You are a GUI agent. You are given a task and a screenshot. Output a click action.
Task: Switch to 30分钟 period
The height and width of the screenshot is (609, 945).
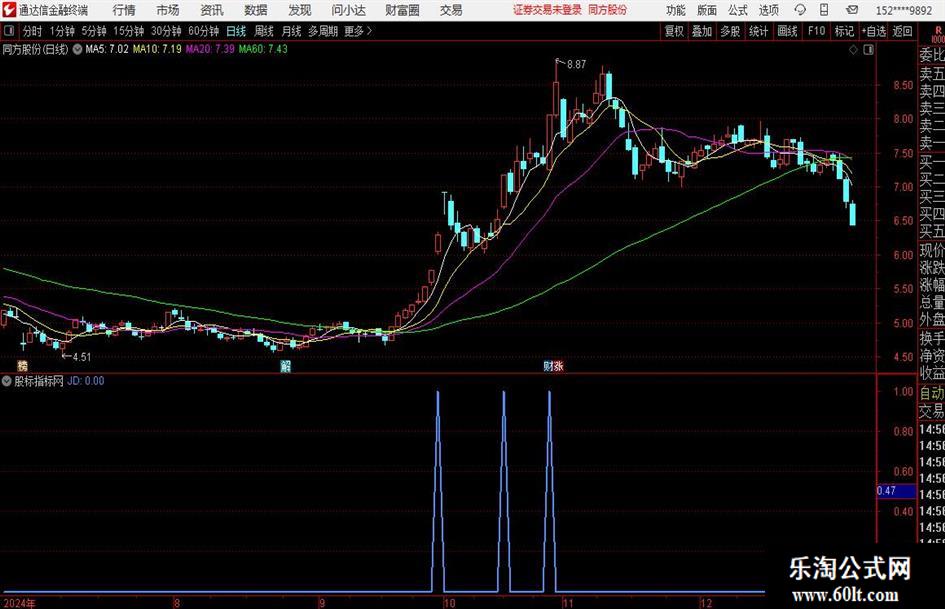point(166,31)
